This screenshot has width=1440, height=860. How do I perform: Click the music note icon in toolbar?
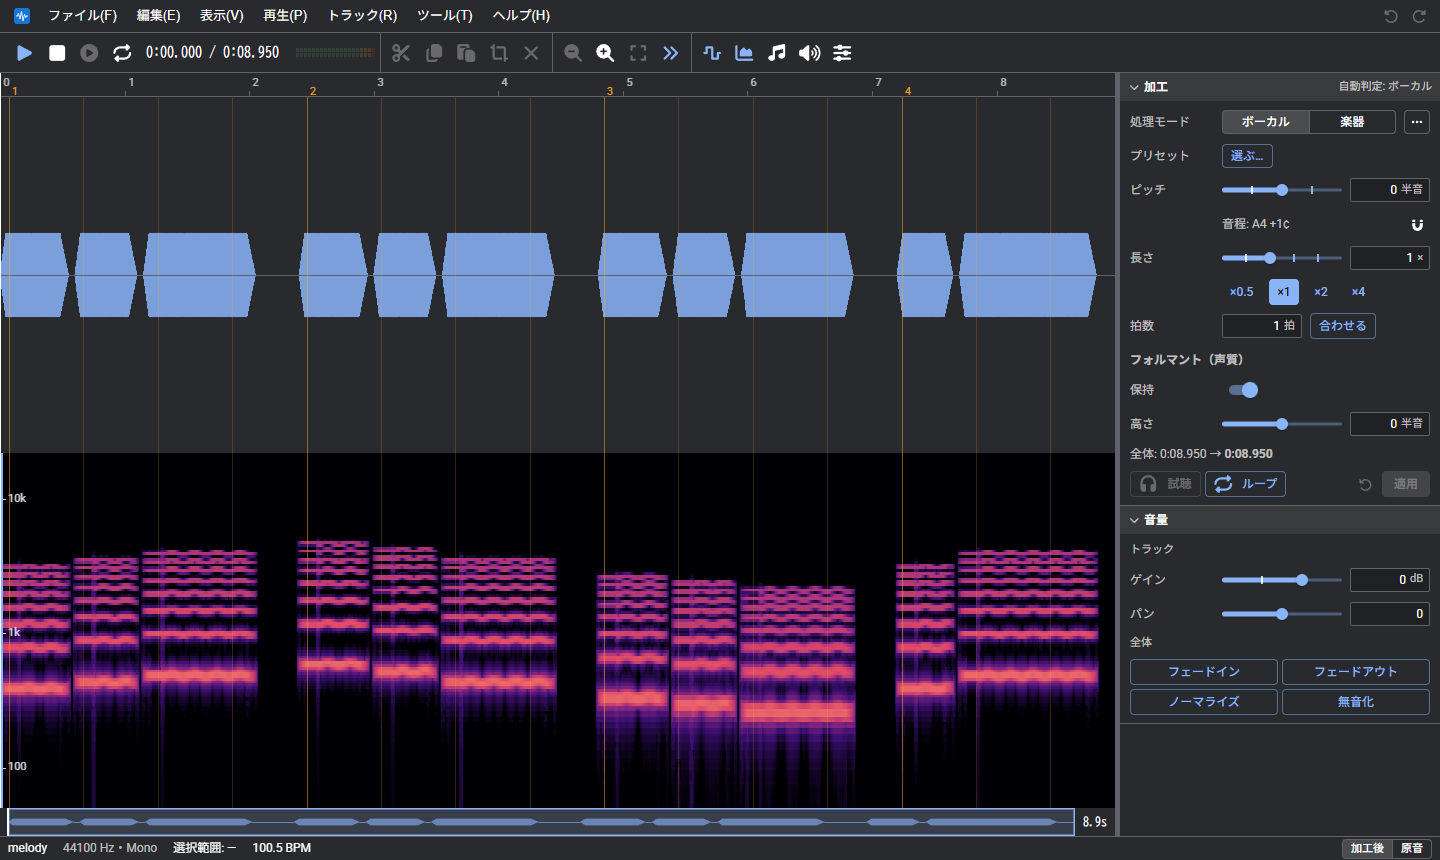[777, 53]
